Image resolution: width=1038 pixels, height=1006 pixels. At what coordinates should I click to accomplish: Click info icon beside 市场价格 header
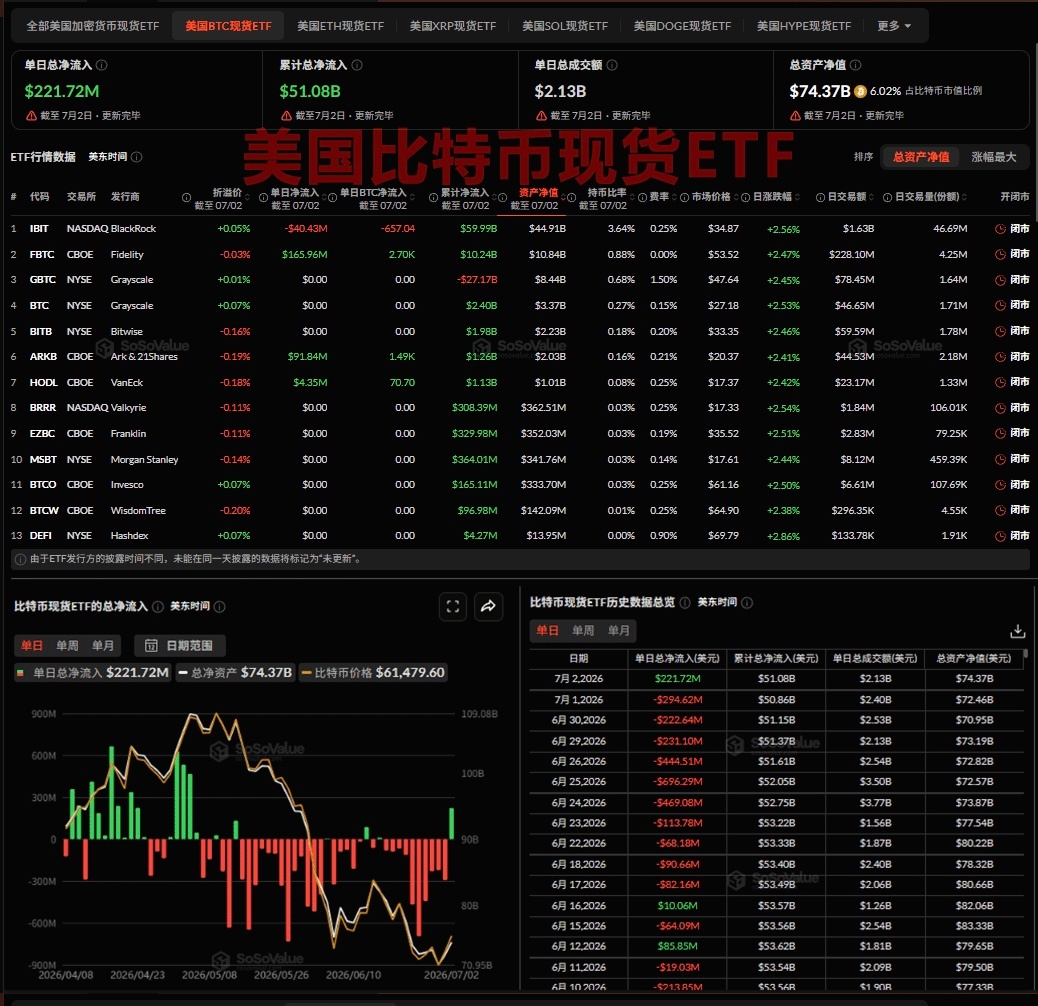[684, 197]
